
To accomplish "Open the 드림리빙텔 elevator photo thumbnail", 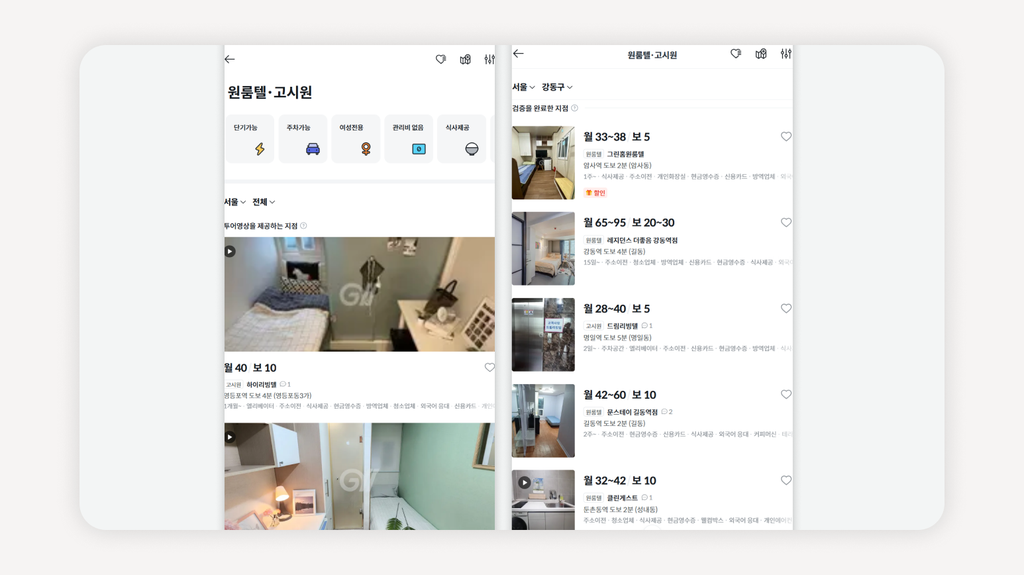I will [x=543, y=335].
